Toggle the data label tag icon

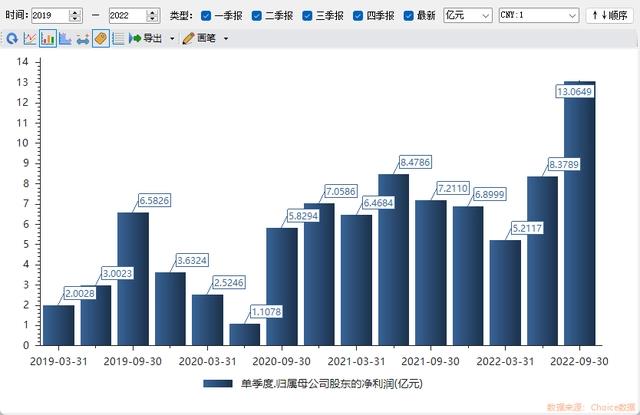coord(101,39)
